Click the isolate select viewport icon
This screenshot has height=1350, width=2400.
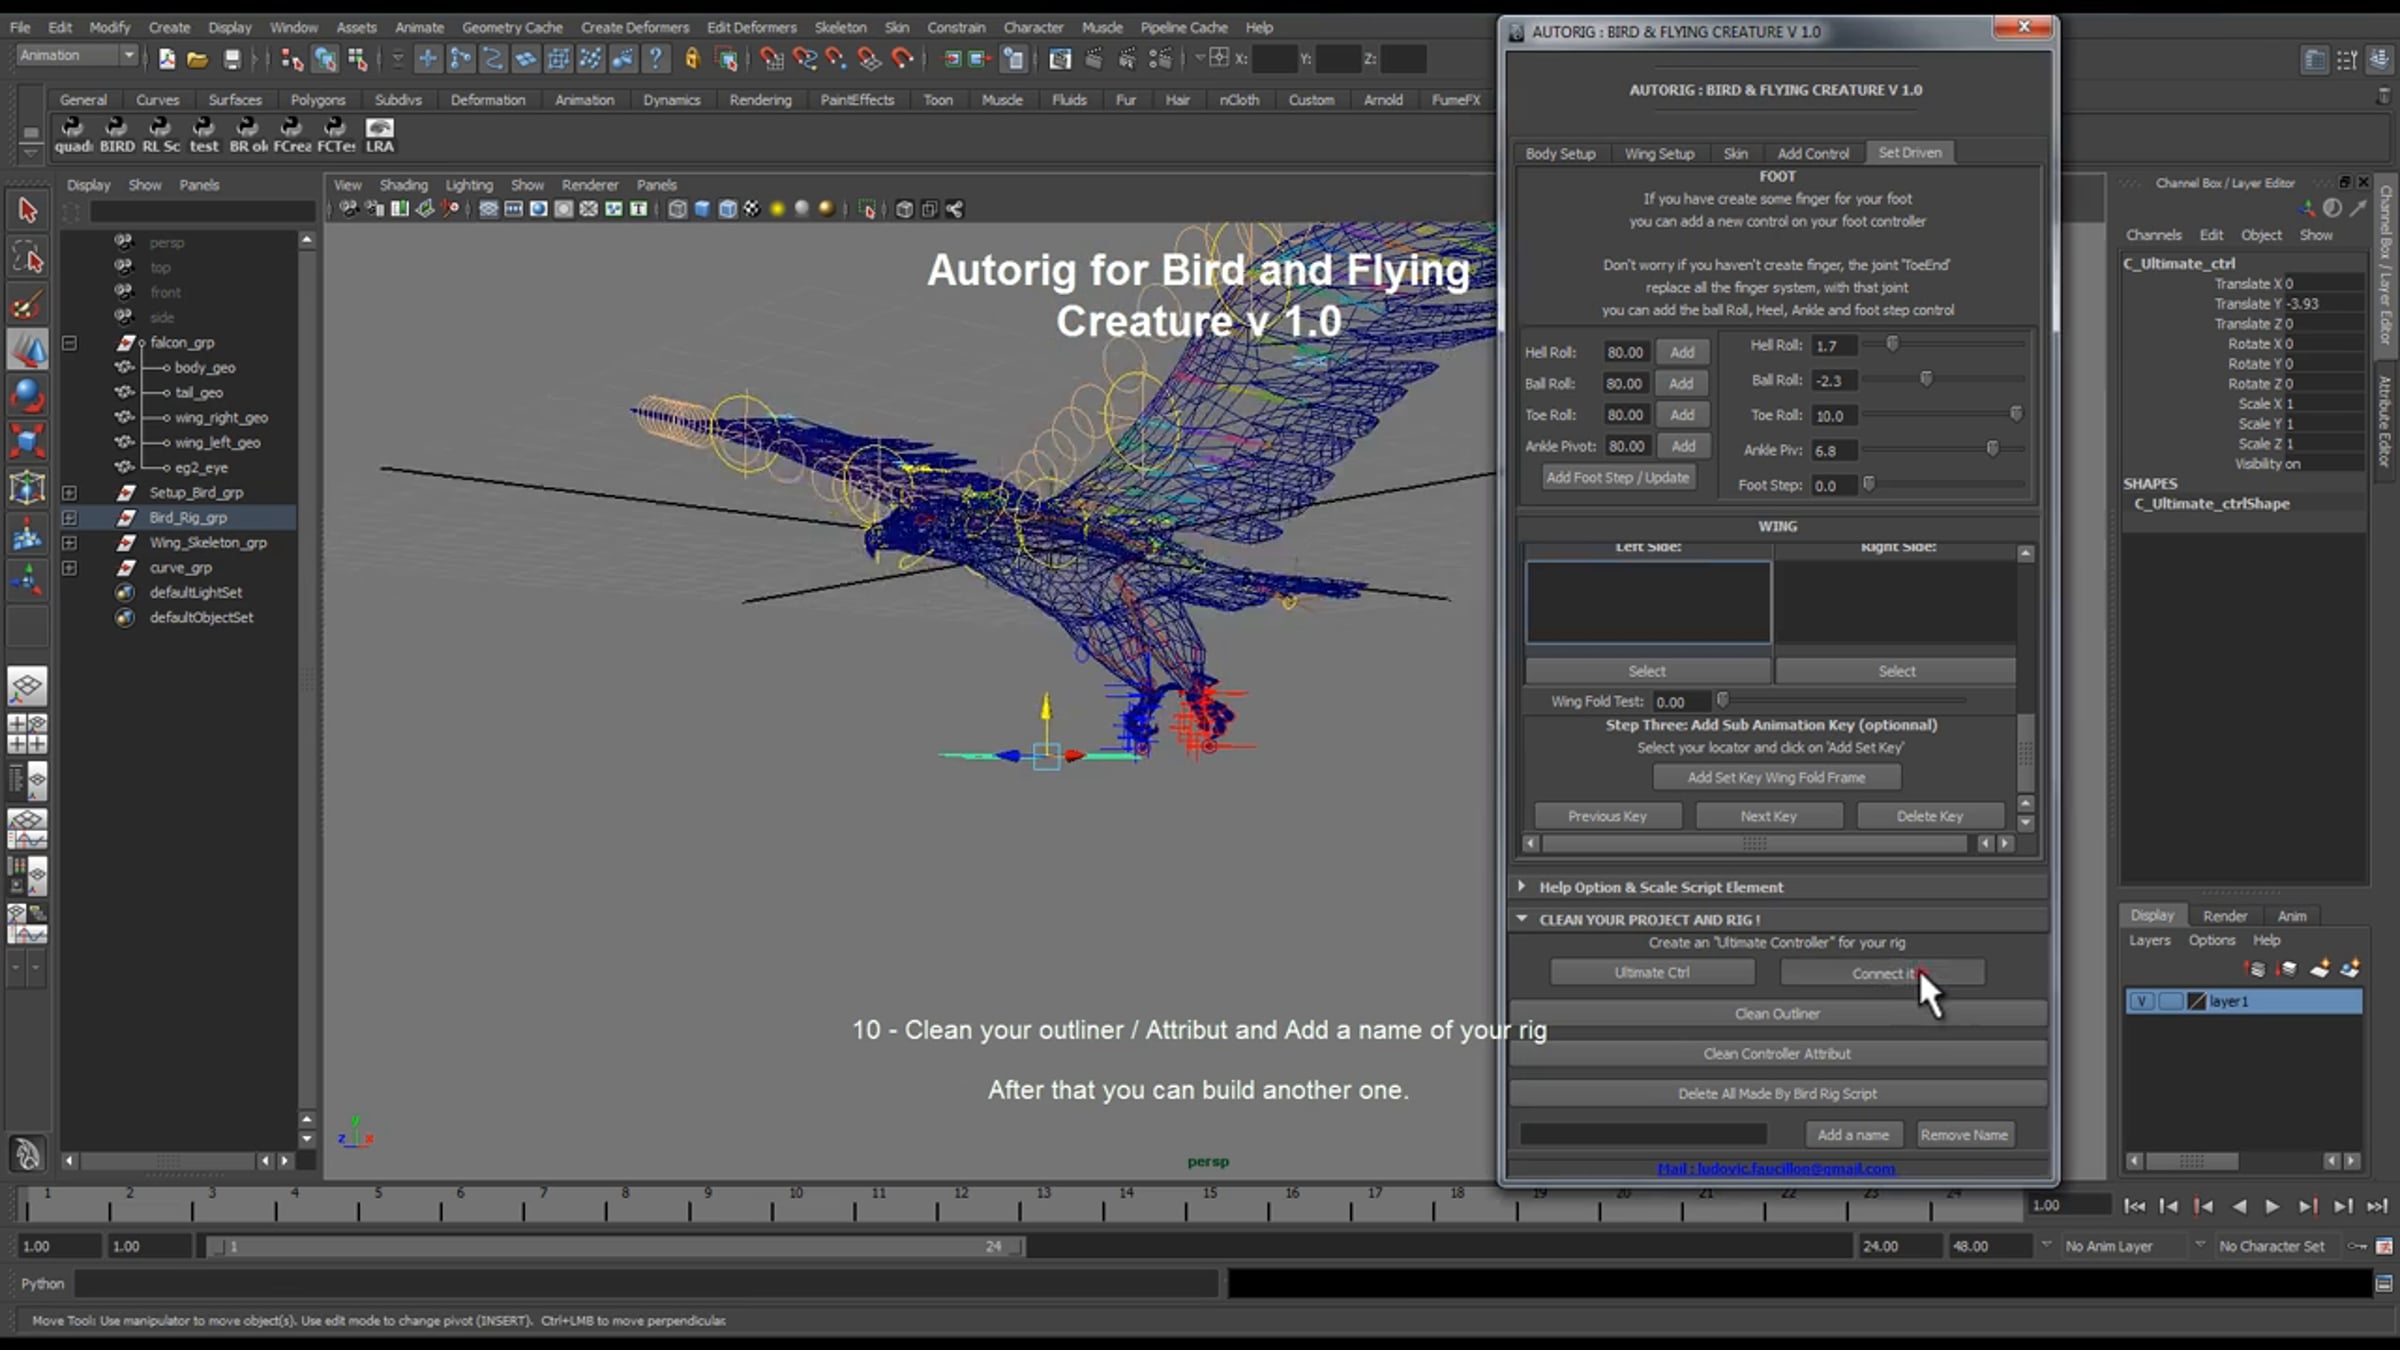pyautogui.click(x=867, y=209)
